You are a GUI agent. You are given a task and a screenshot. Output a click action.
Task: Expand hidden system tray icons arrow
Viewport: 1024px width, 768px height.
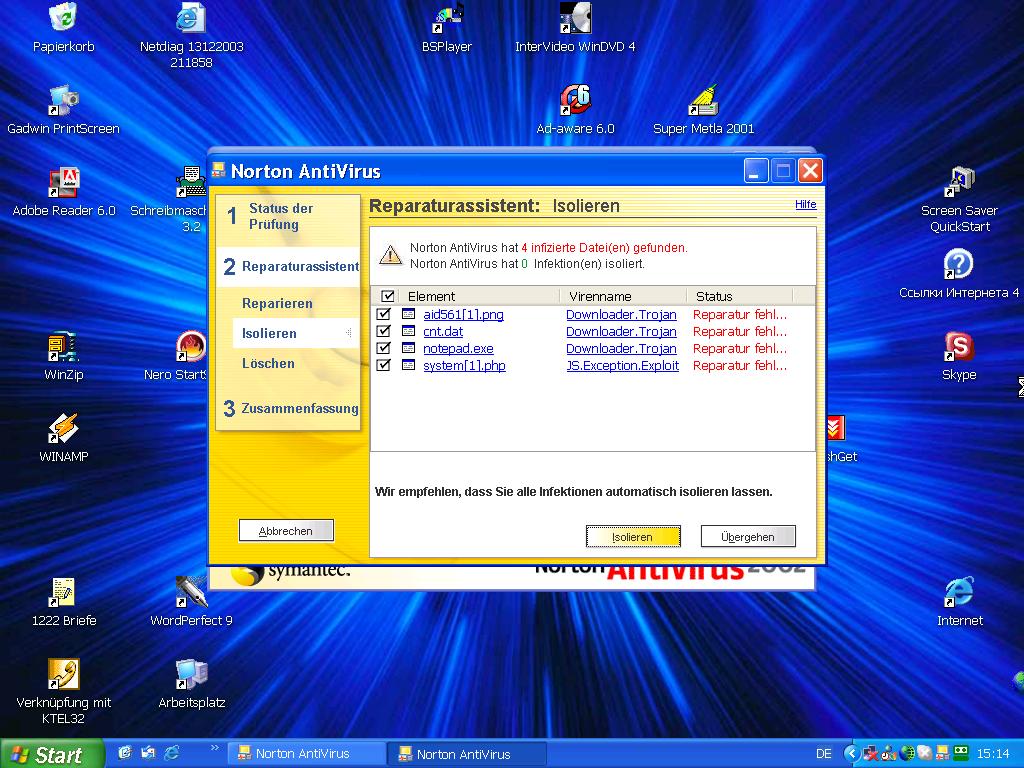click(x=850, y=754)
